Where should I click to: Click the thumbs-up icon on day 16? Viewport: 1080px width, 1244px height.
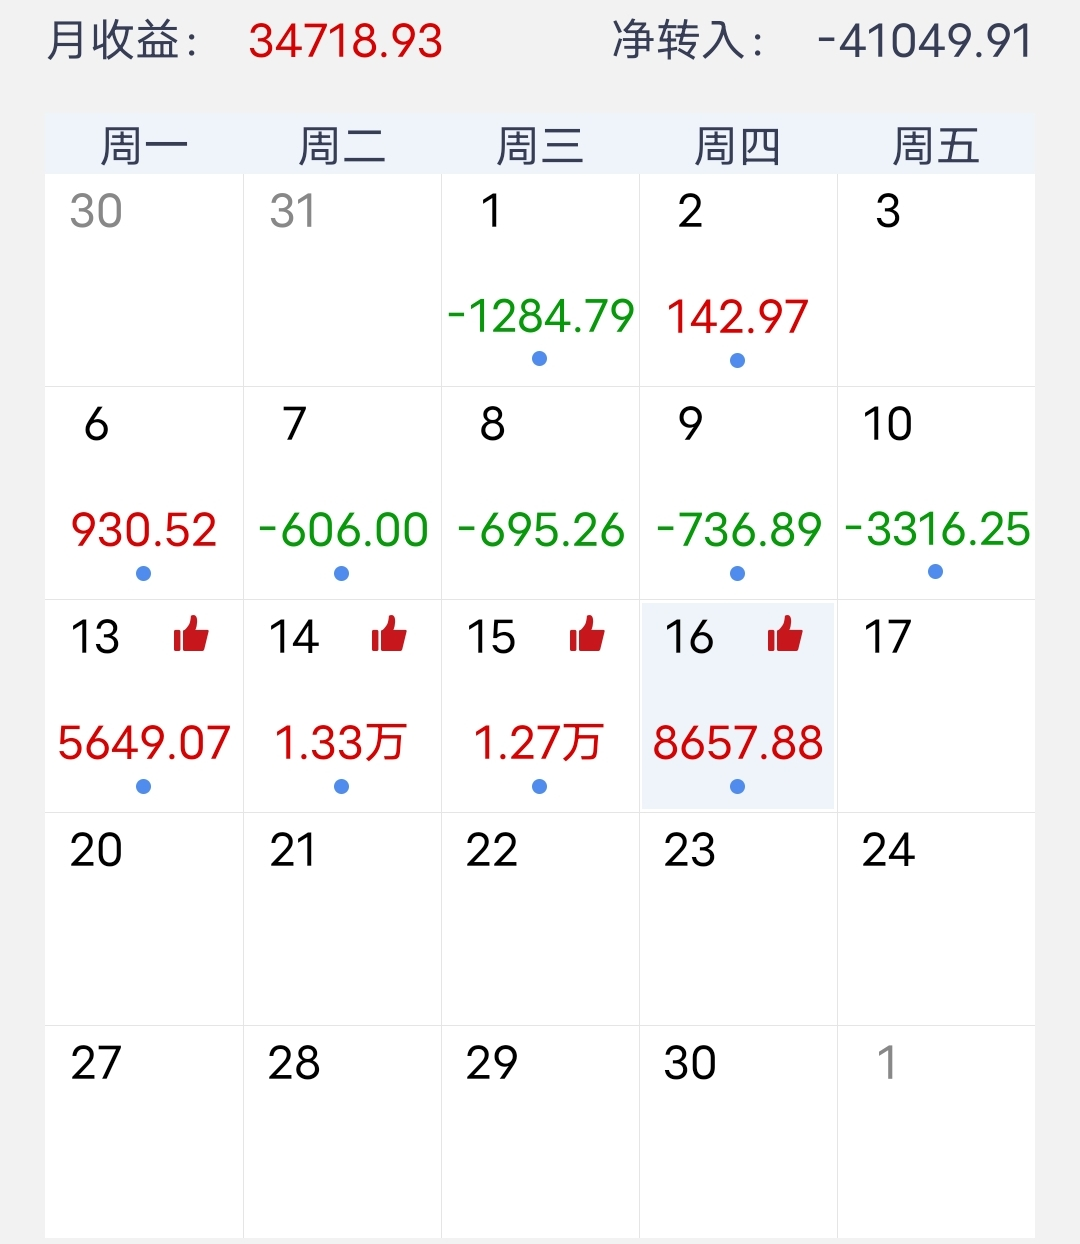785,634
